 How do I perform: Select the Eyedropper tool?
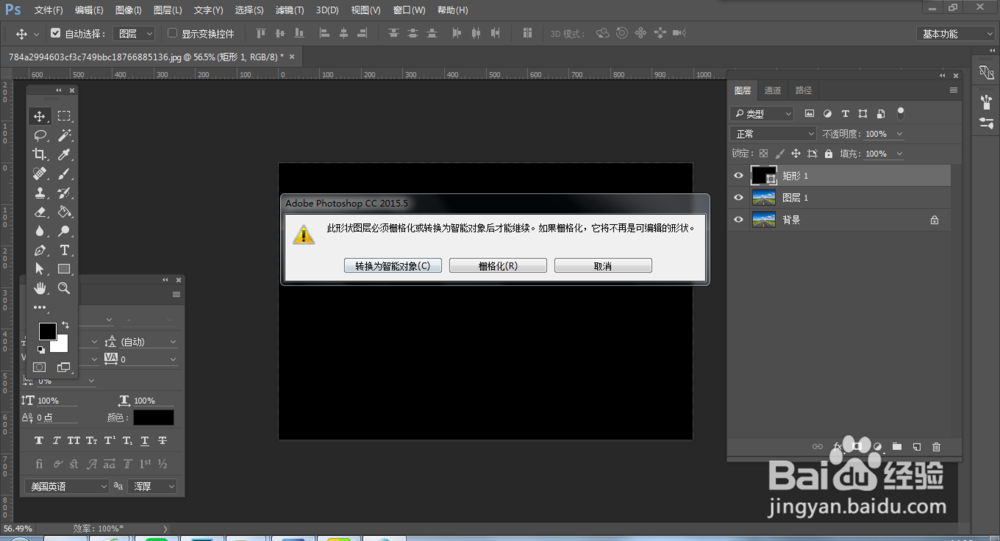click(x=64, y=154)
